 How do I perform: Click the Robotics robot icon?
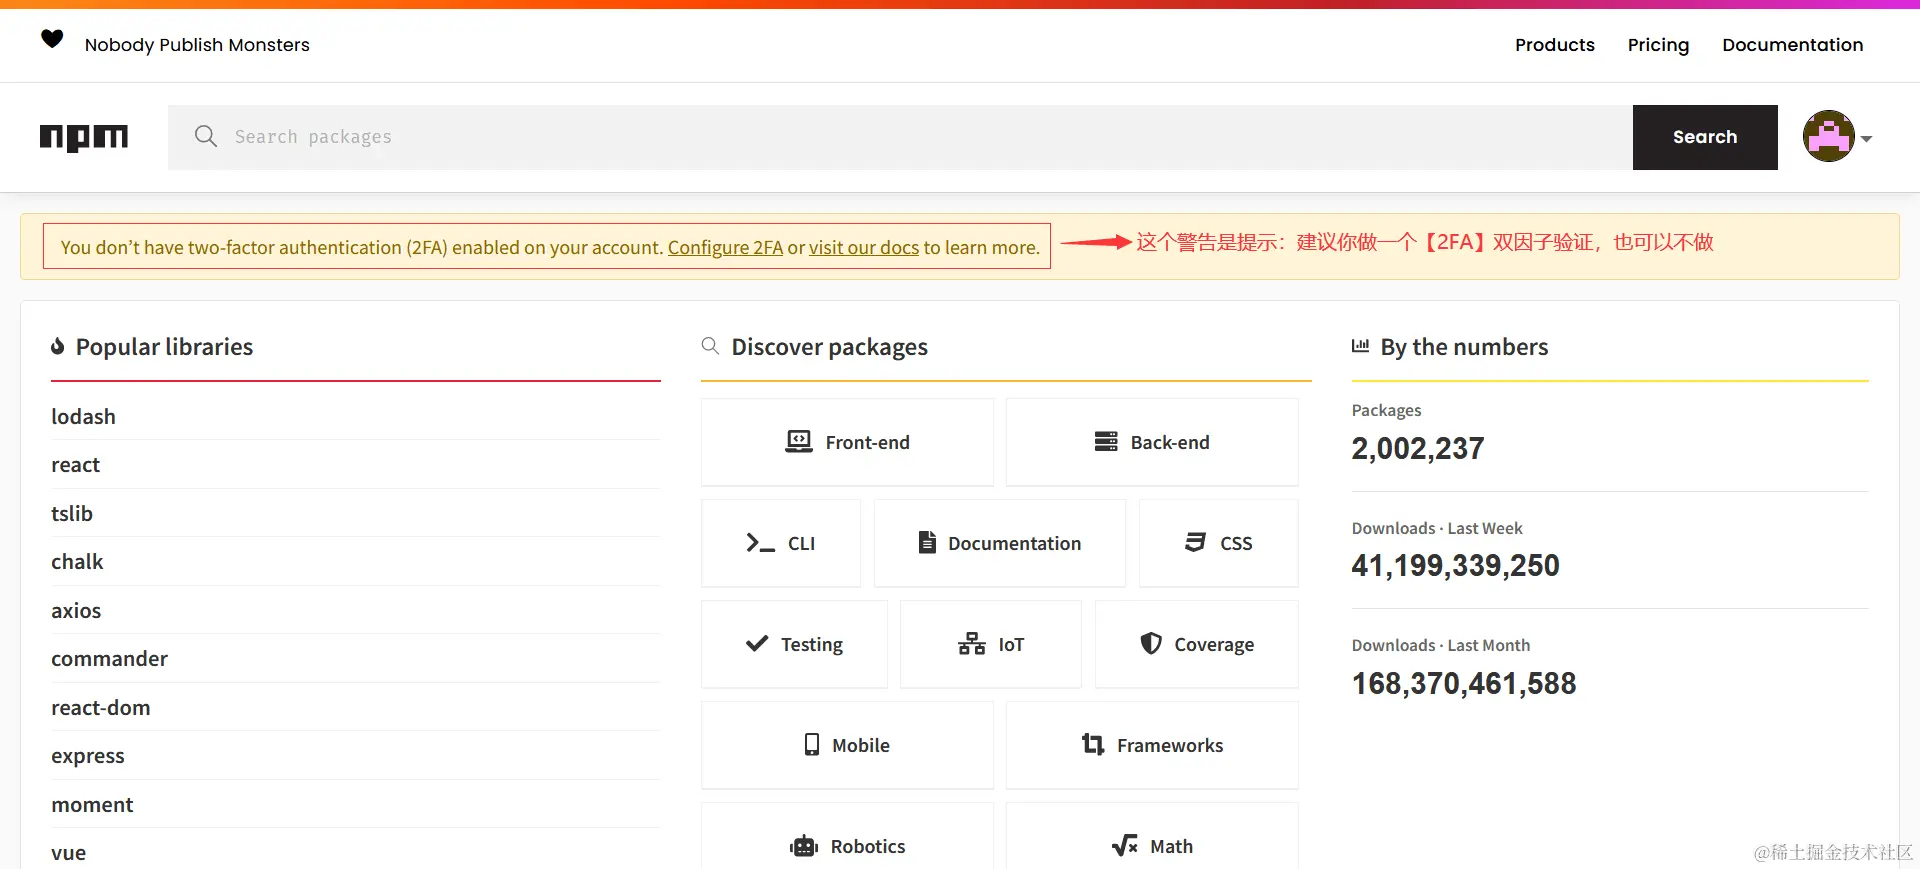tap(804, 846)
